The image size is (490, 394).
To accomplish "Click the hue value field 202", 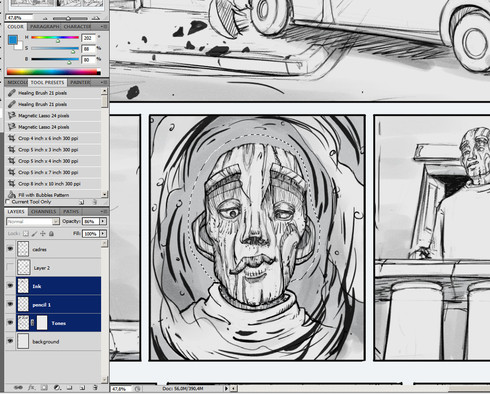I will 89,38.
